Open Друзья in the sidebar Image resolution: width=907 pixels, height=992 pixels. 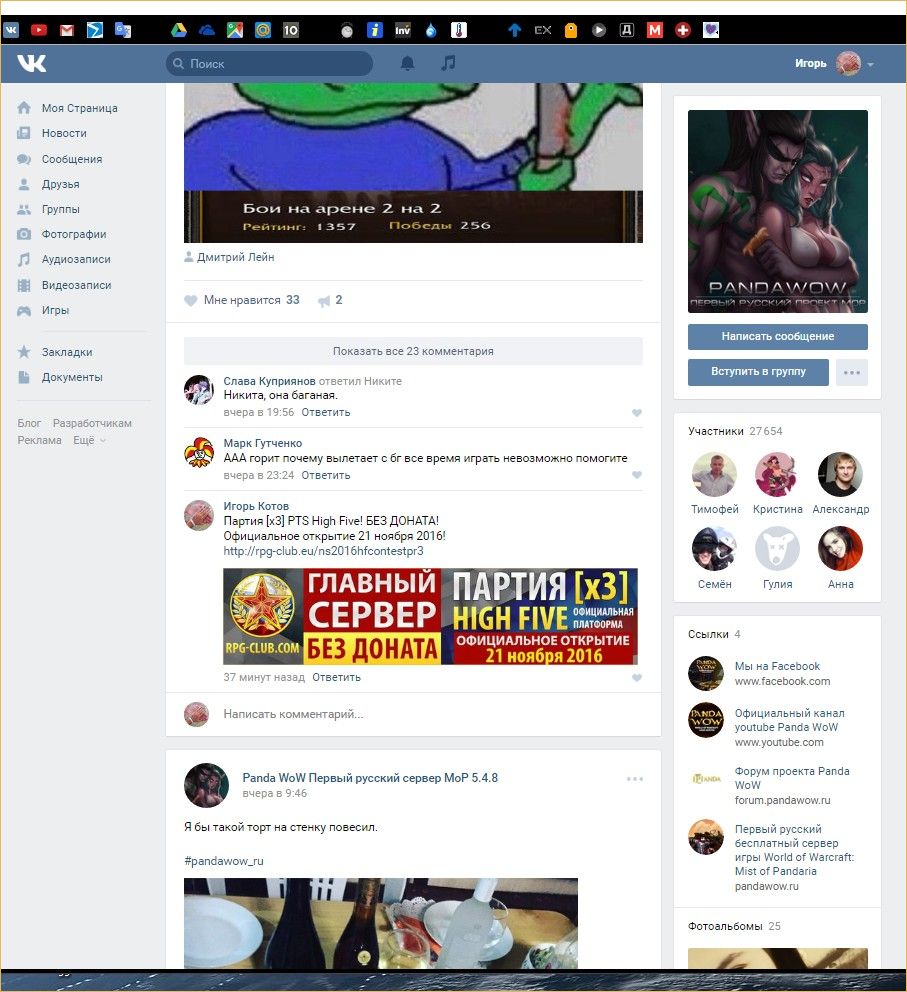(61, 184)
